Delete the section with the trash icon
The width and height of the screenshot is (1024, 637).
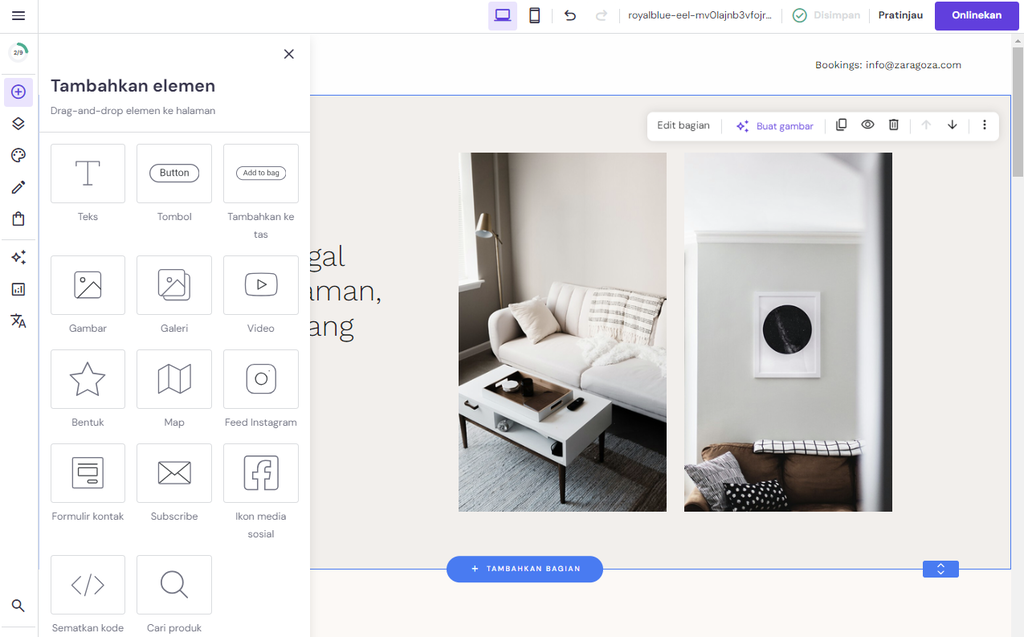(x=894, y=125)
